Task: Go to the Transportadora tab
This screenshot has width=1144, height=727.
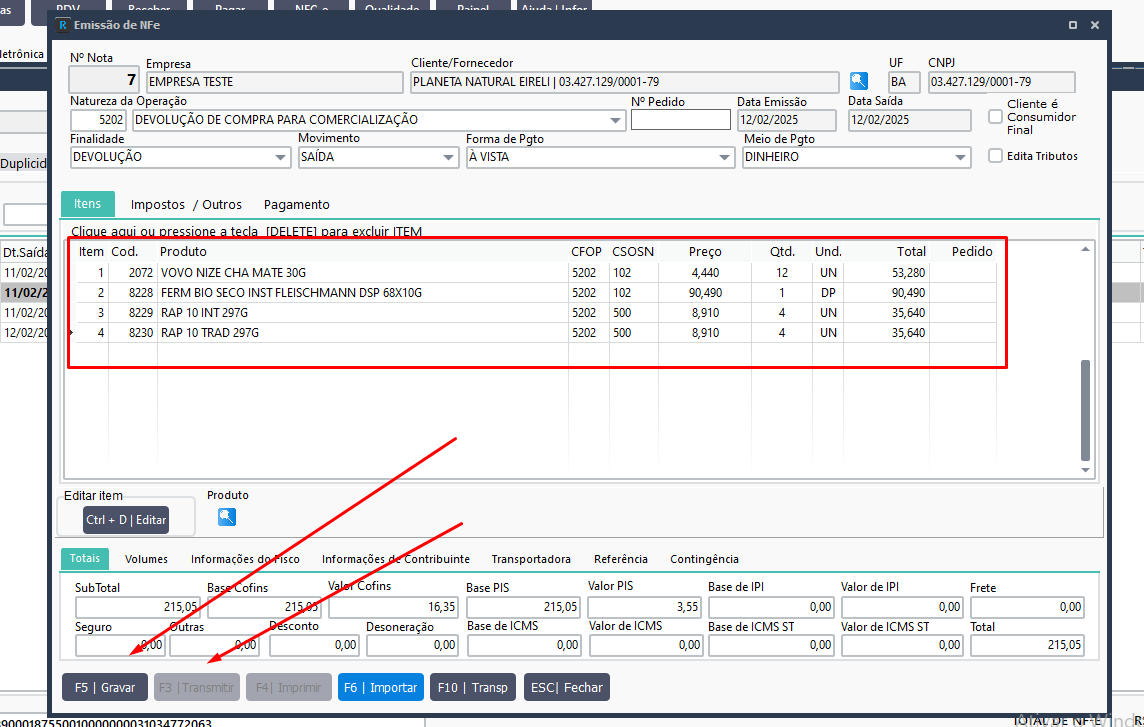Action: click(x=531, y=559)
